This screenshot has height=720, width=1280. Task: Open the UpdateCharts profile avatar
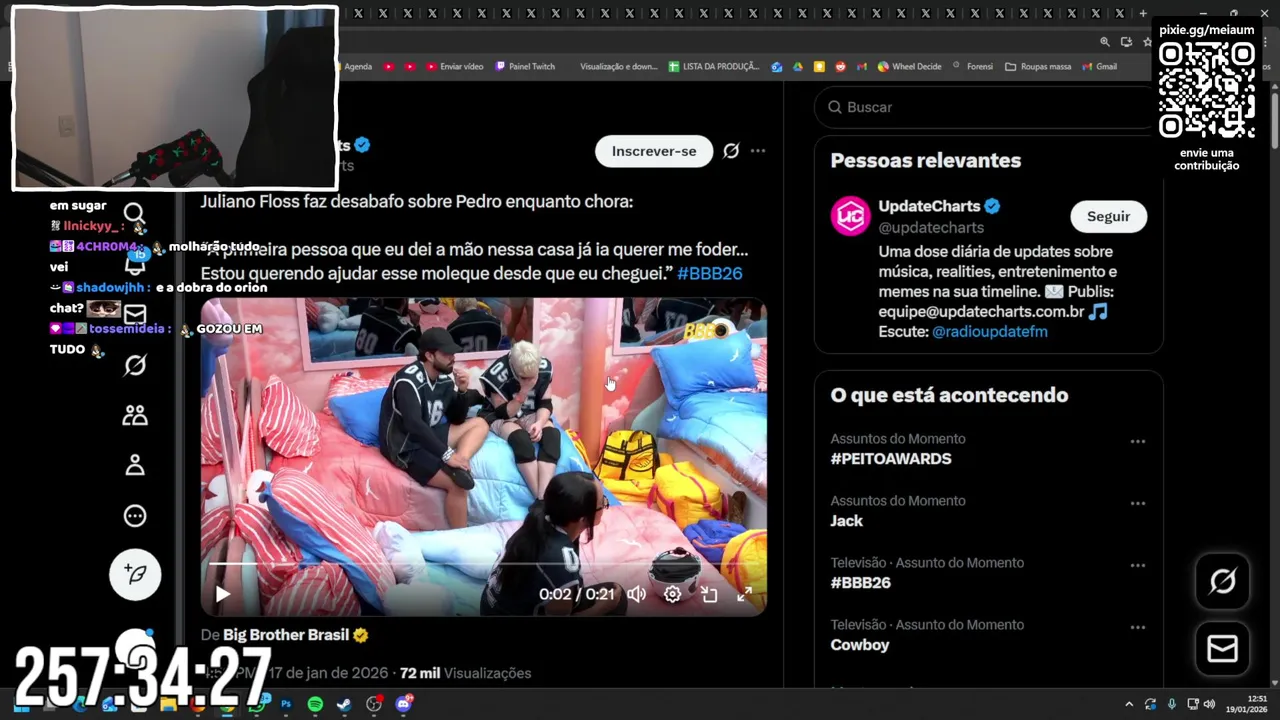pyautogui.click(x=851, y=216)
